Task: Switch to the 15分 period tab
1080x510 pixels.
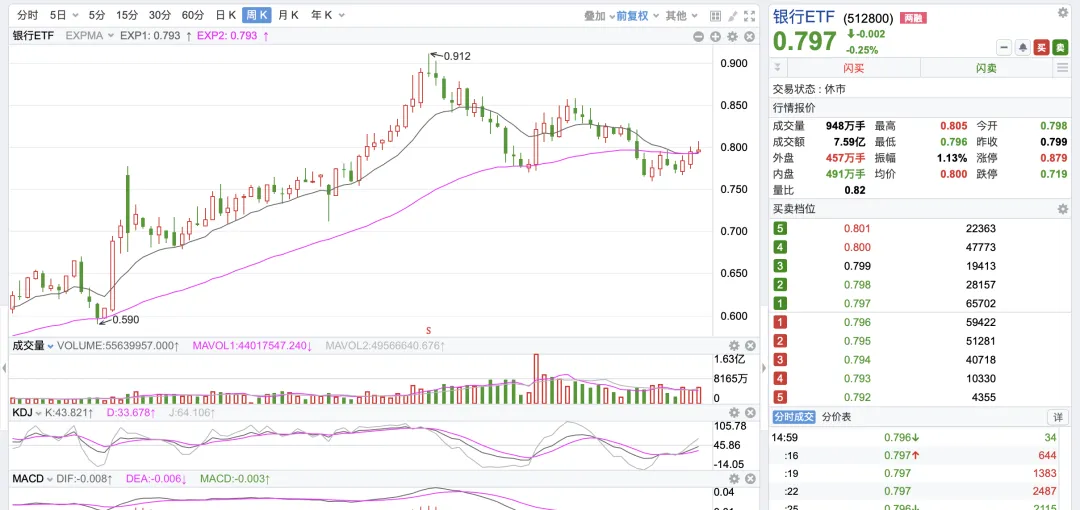Action: pos(127,15)
